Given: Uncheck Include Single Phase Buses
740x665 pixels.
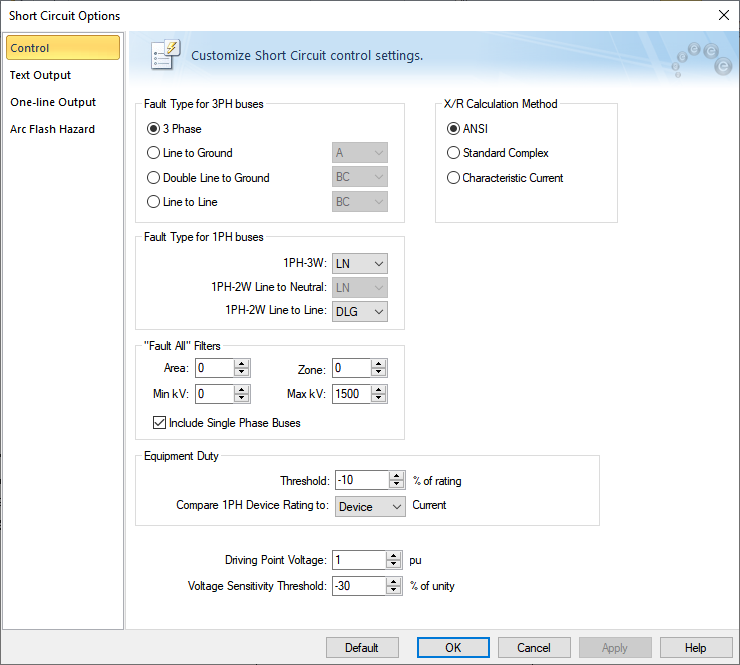Looking at the screenshot, I should point(158,423).
